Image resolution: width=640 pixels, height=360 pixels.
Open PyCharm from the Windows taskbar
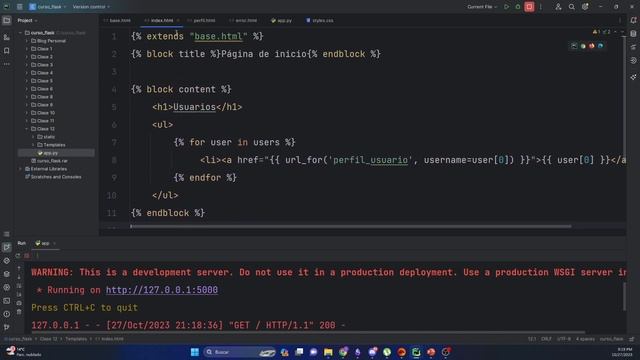(416, 352)
